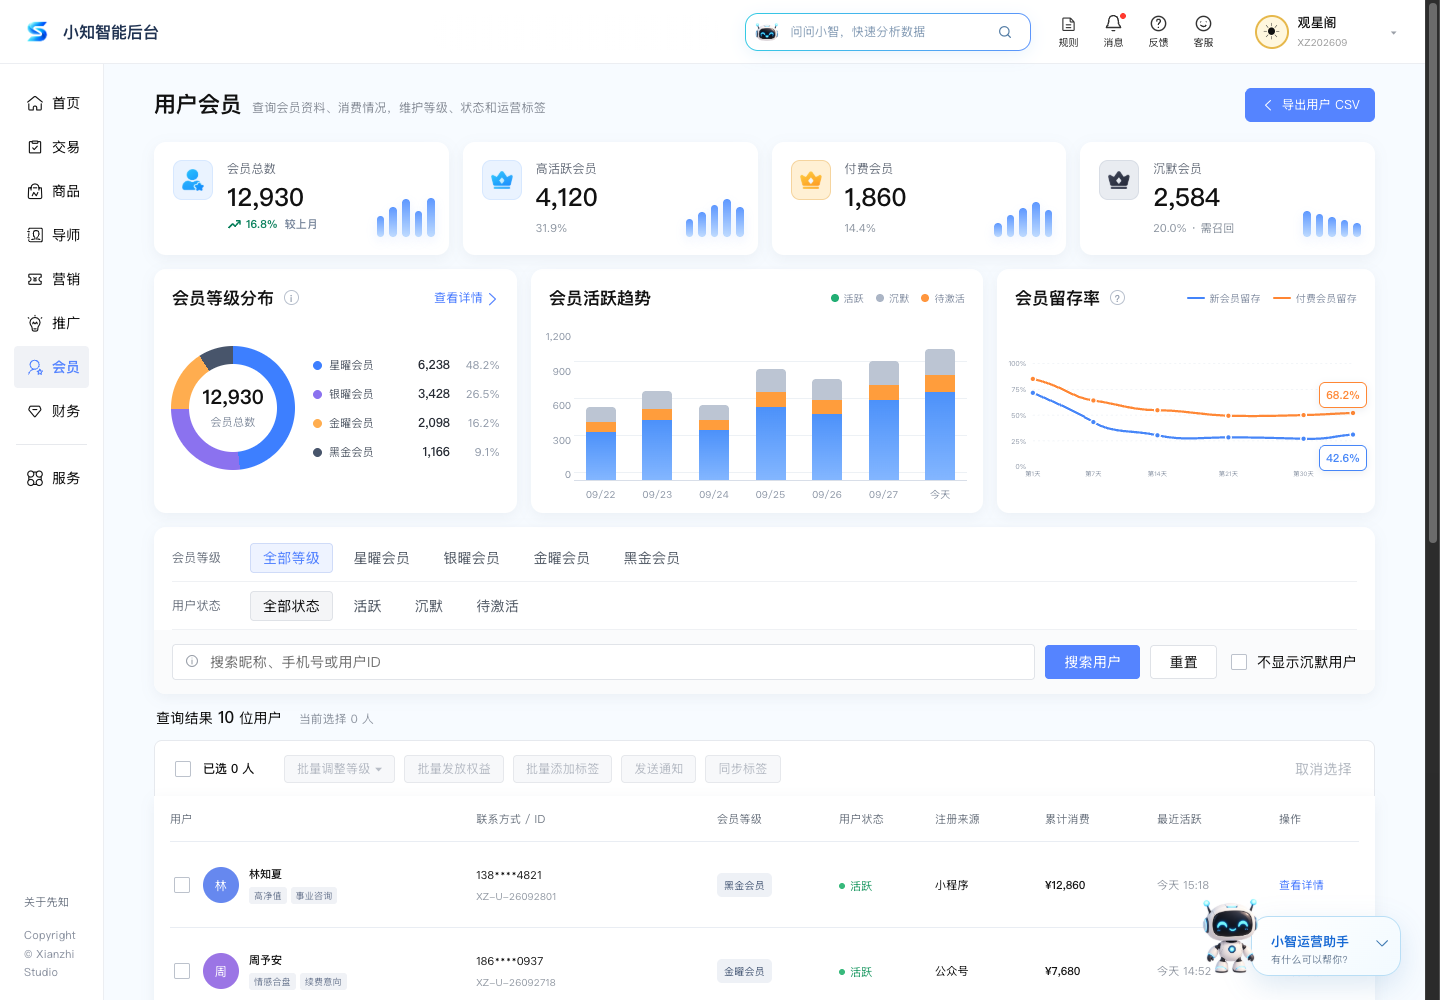
Task: Click the info icon beside 会员等级分布
Action: [x=292, y=297]
